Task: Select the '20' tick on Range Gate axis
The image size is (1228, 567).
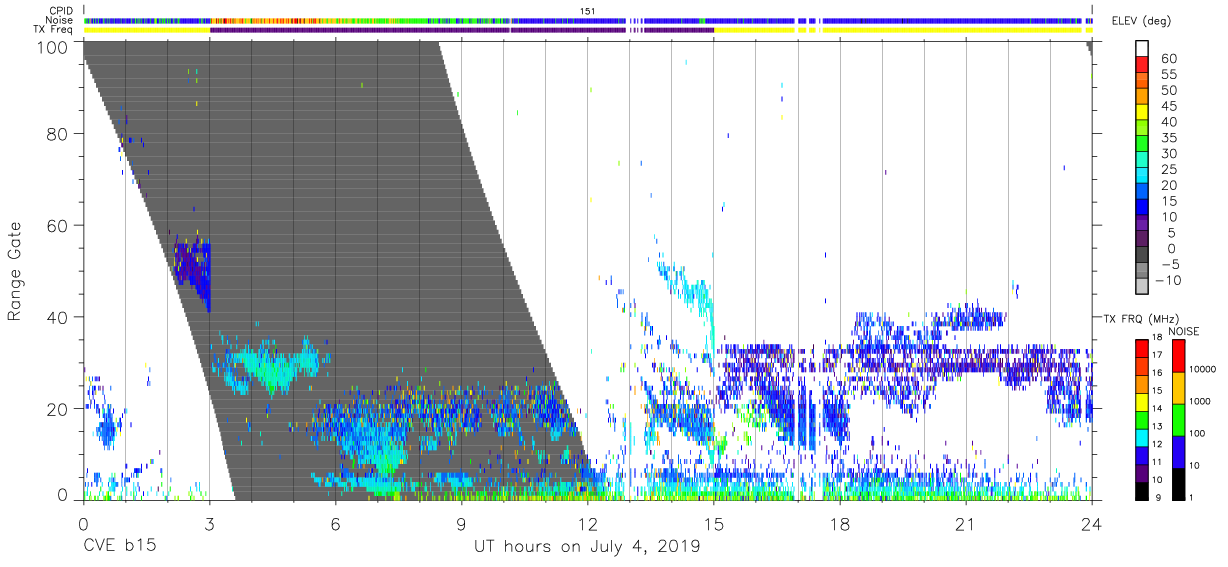Action: pos(60,409)
